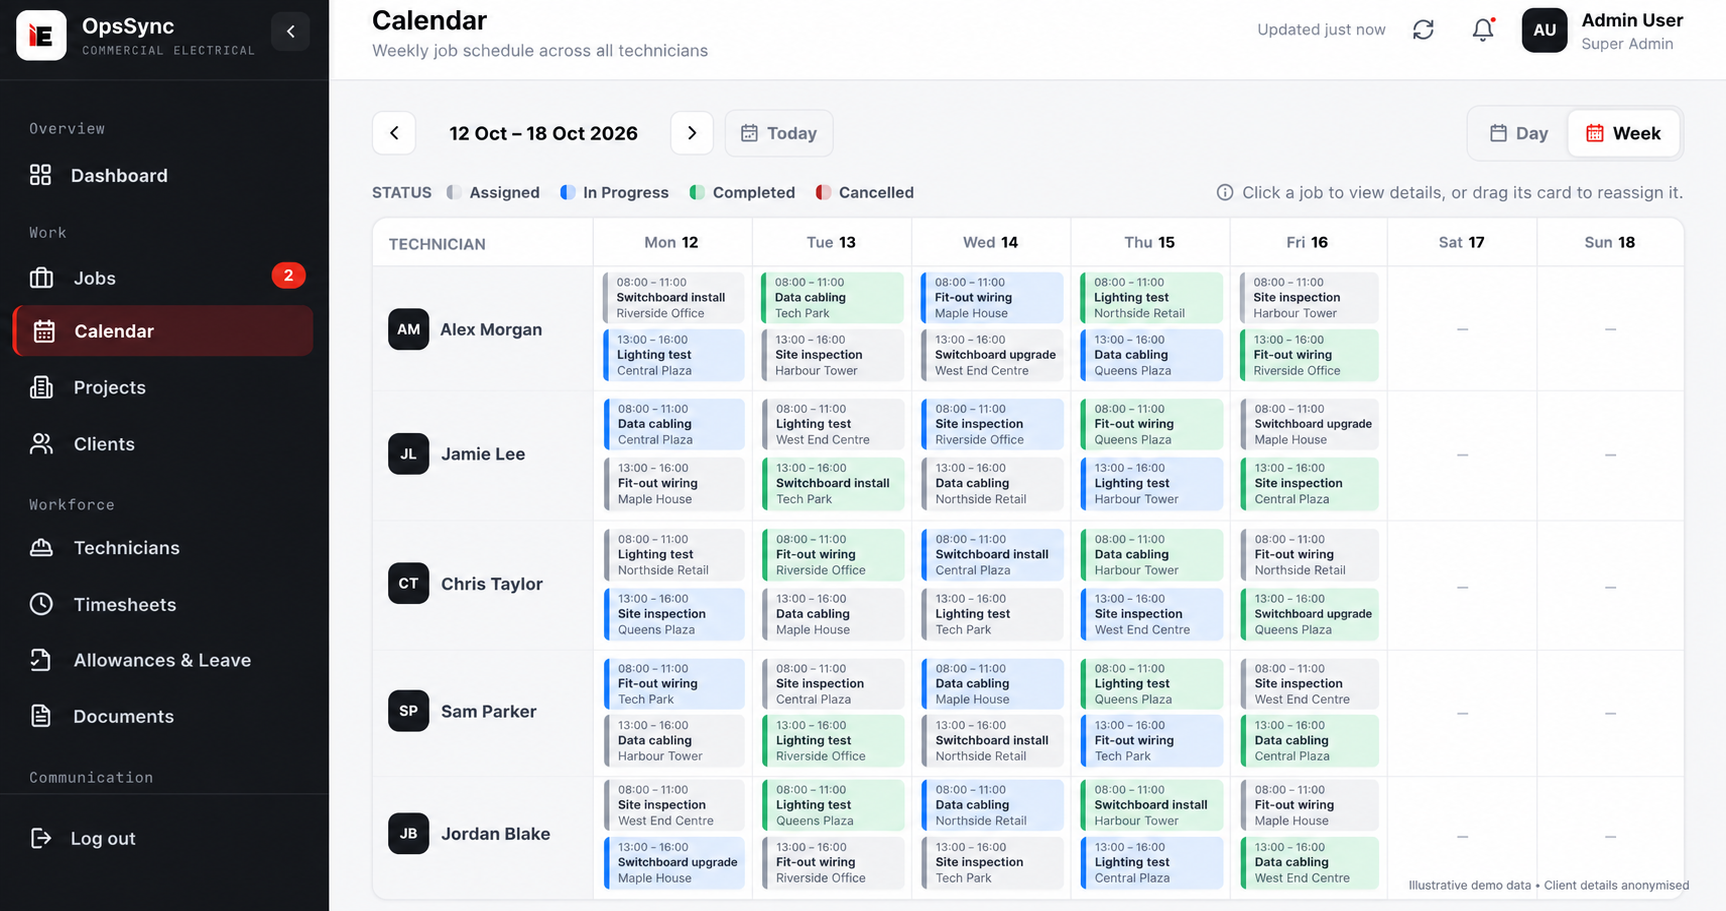This screenshot has width=1726, height=911.
Task: Jump to Today
Action: 779,133
